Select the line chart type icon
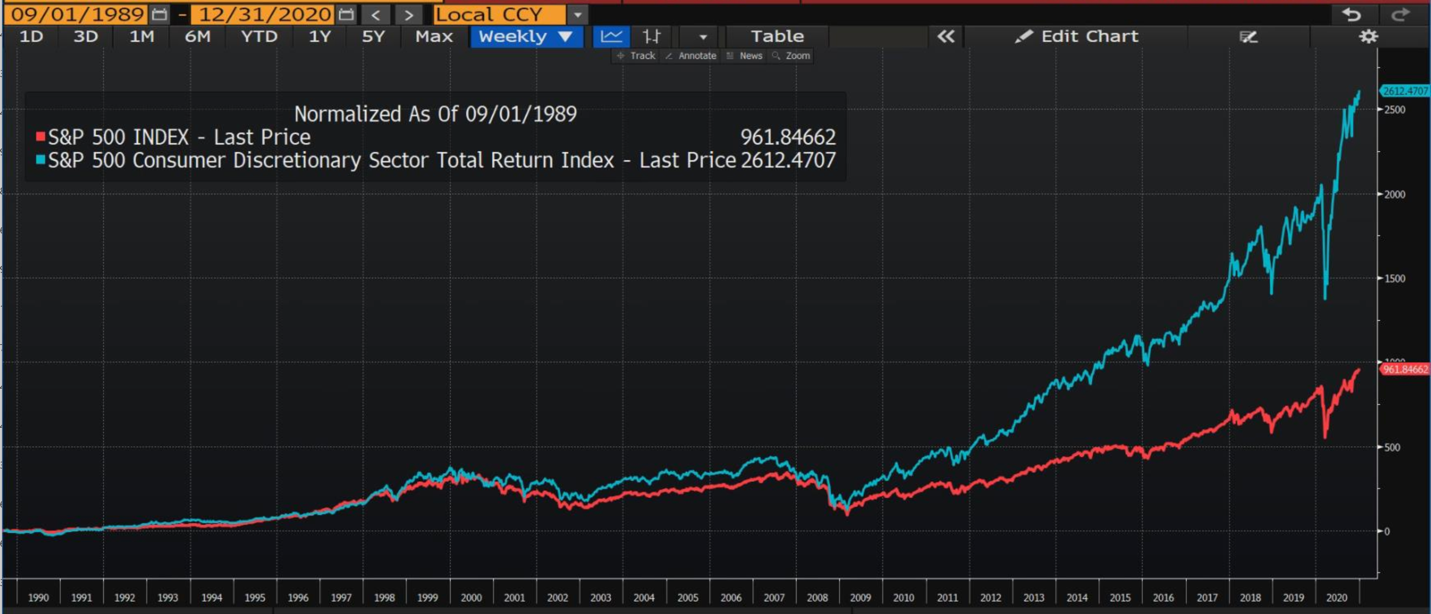1431x614 pixels. point(611,37)
